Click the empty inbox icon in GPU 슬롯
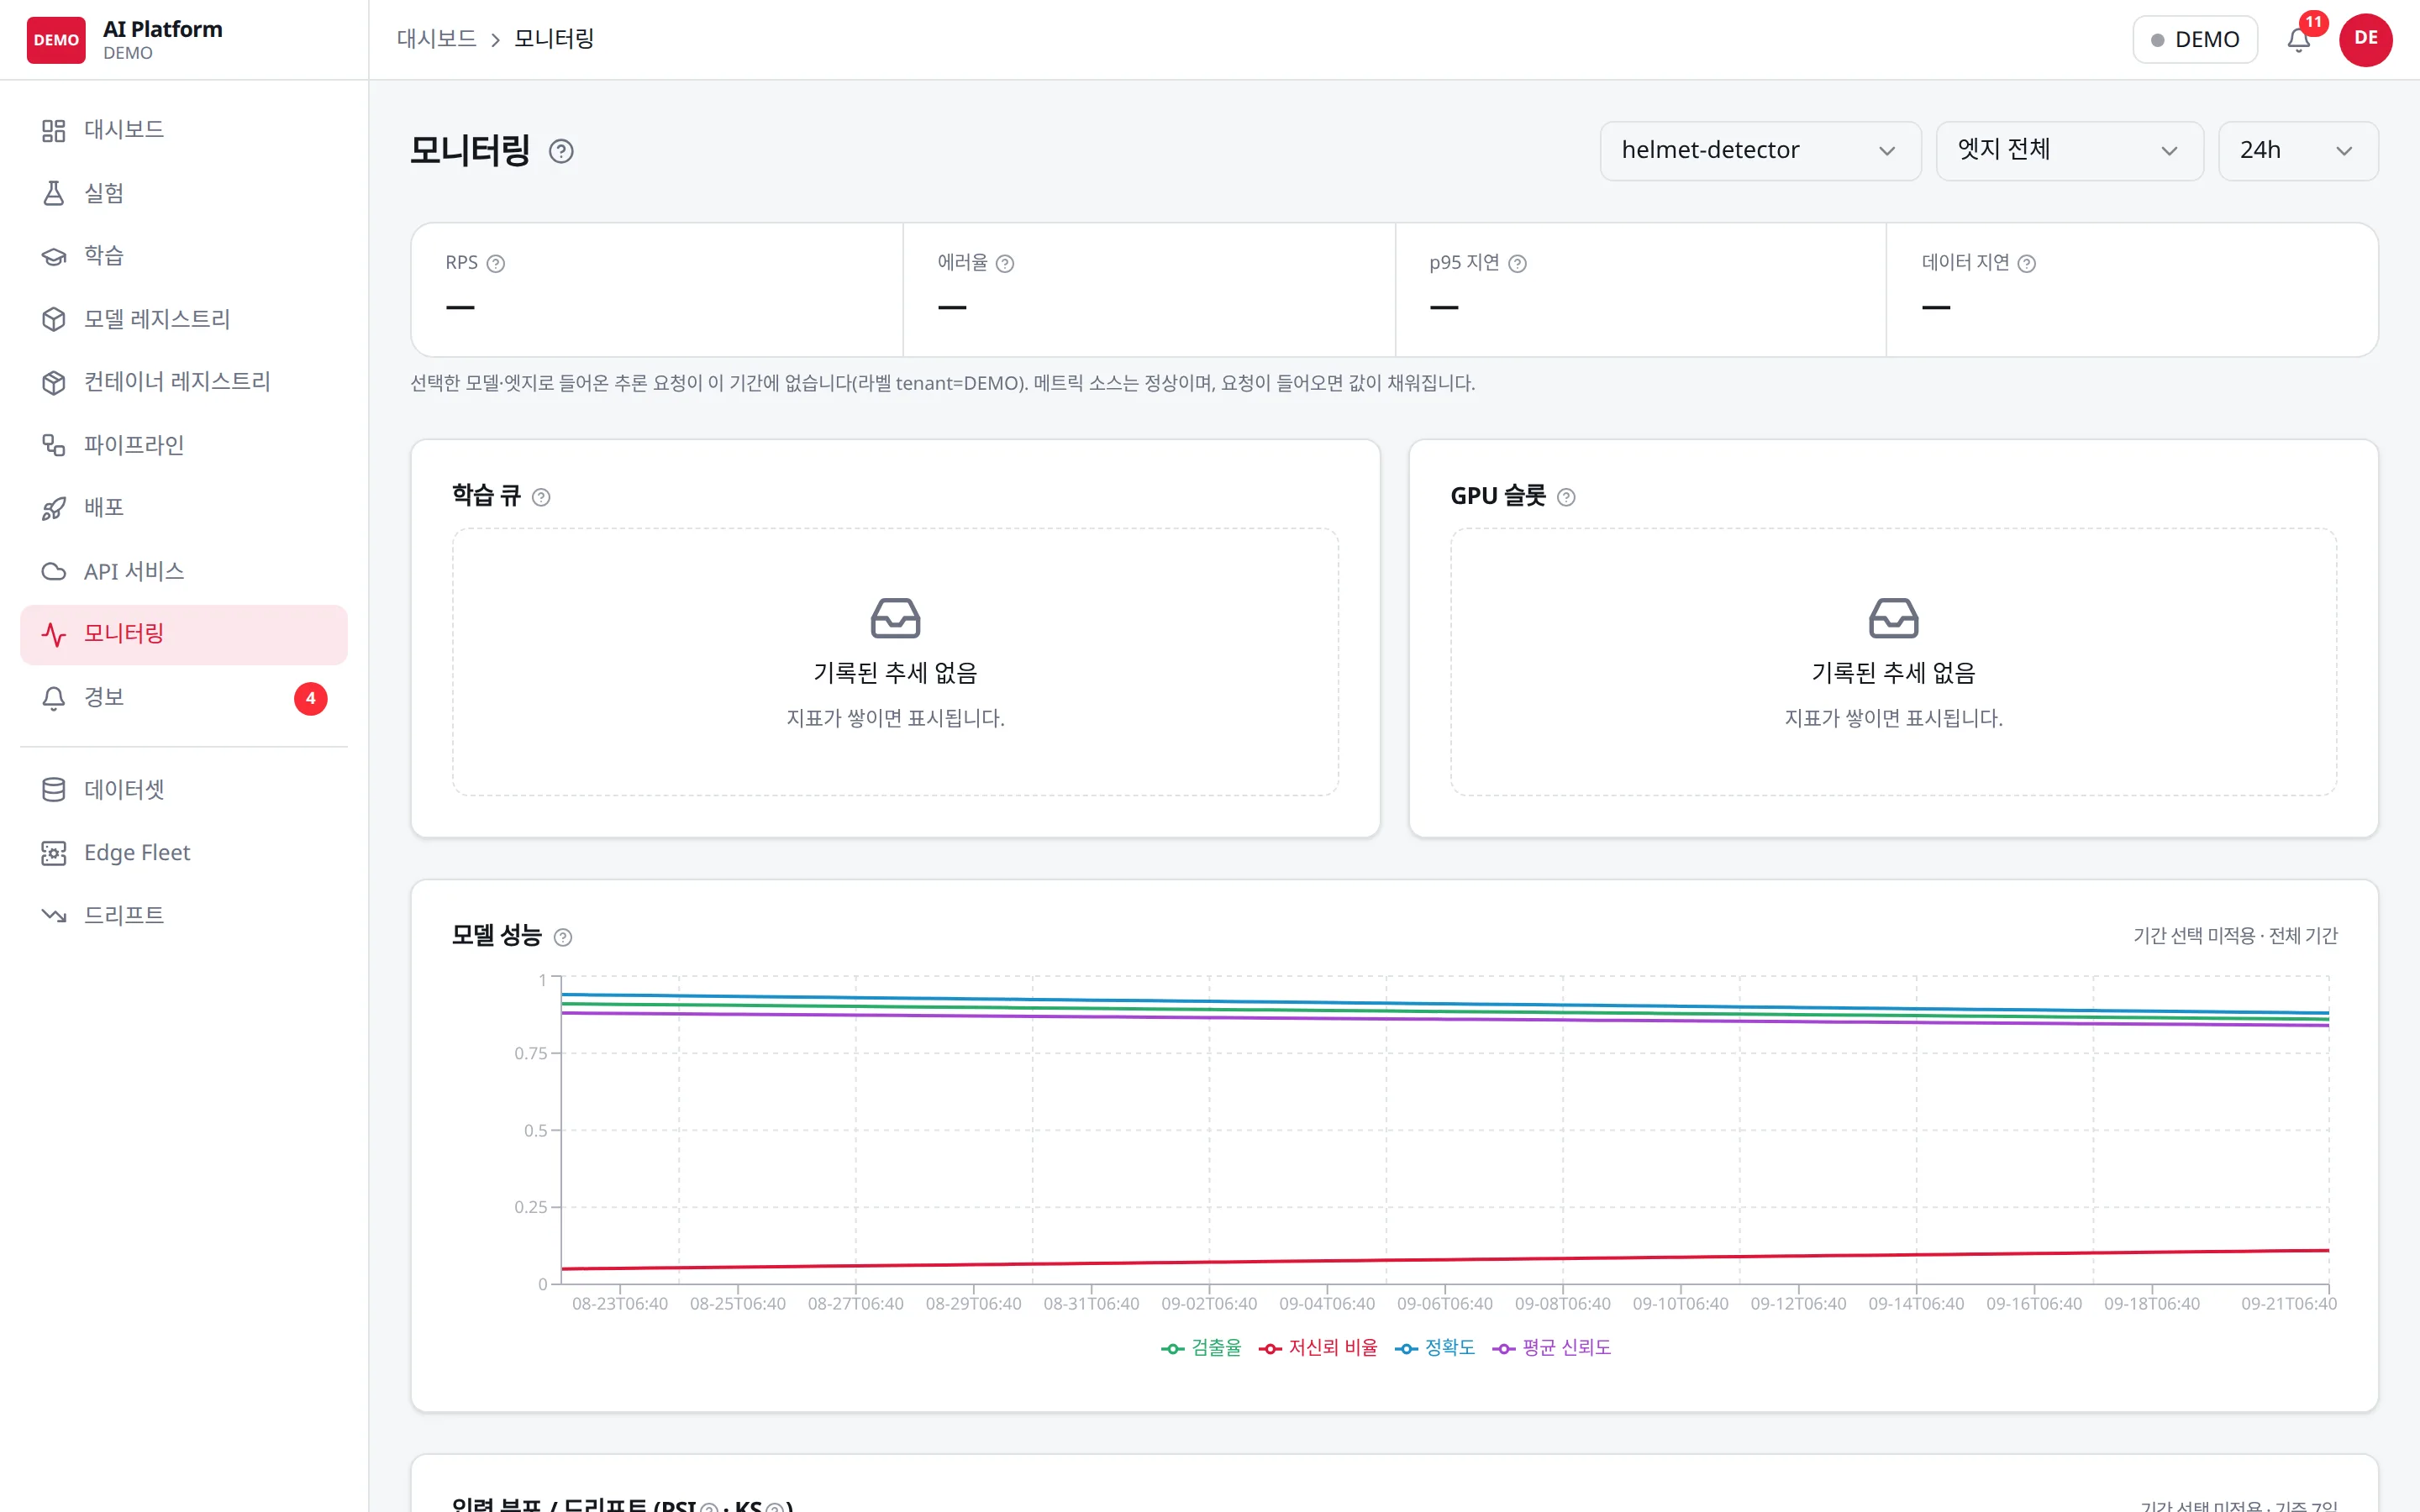Viewport: 2420px width, 1512px height. [1893, 618]
